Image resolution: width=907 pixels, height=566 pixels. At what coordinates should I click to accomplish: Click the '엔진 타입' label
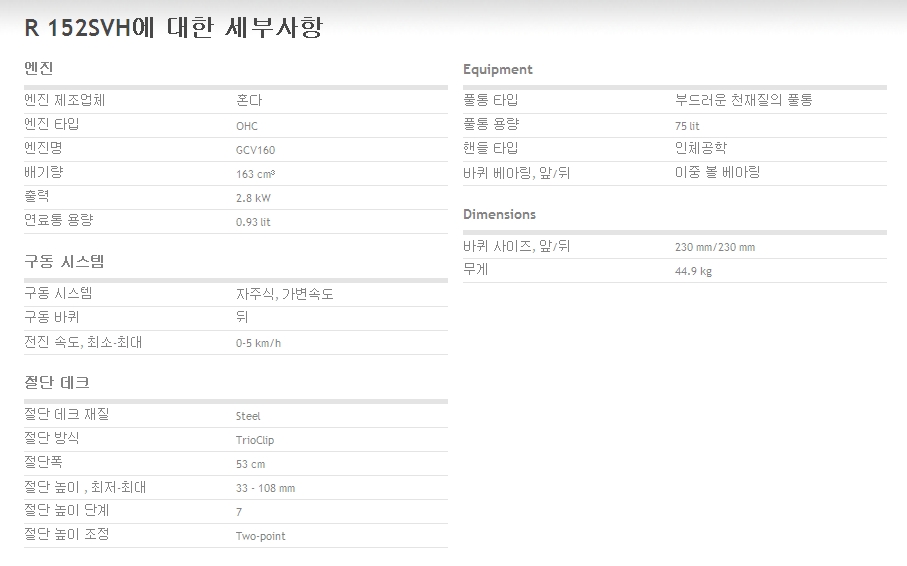51,124
